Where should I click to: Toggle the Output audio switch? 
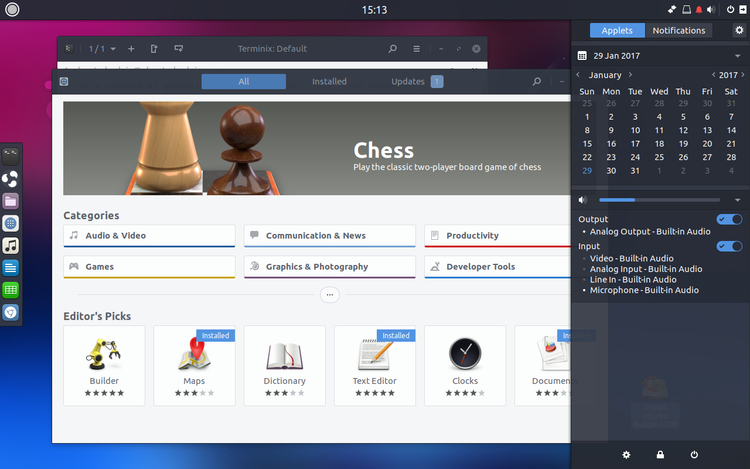(x=729, y=219)
